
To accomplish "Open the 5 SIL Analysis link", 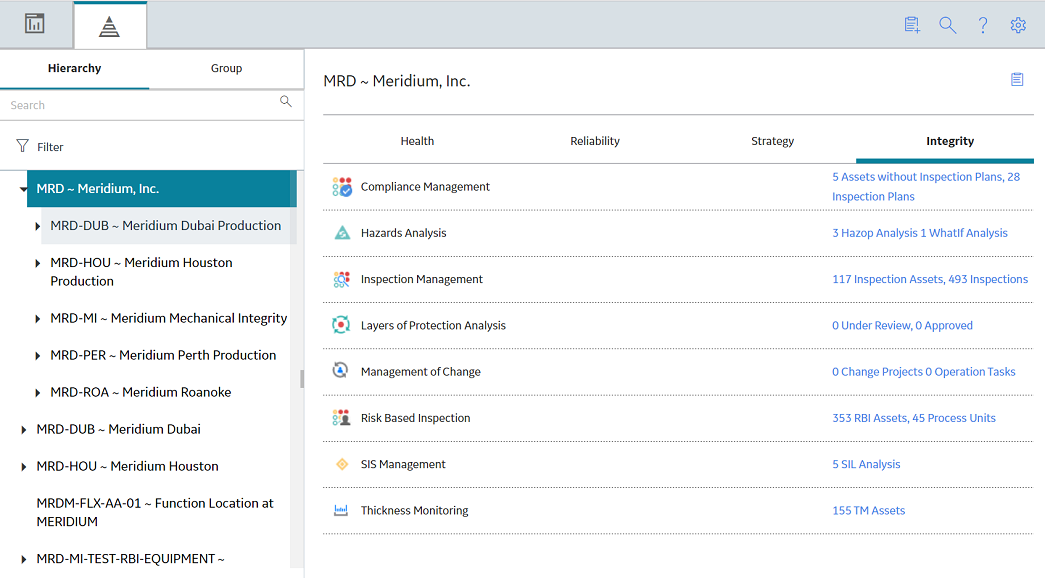I will point(866,464).
